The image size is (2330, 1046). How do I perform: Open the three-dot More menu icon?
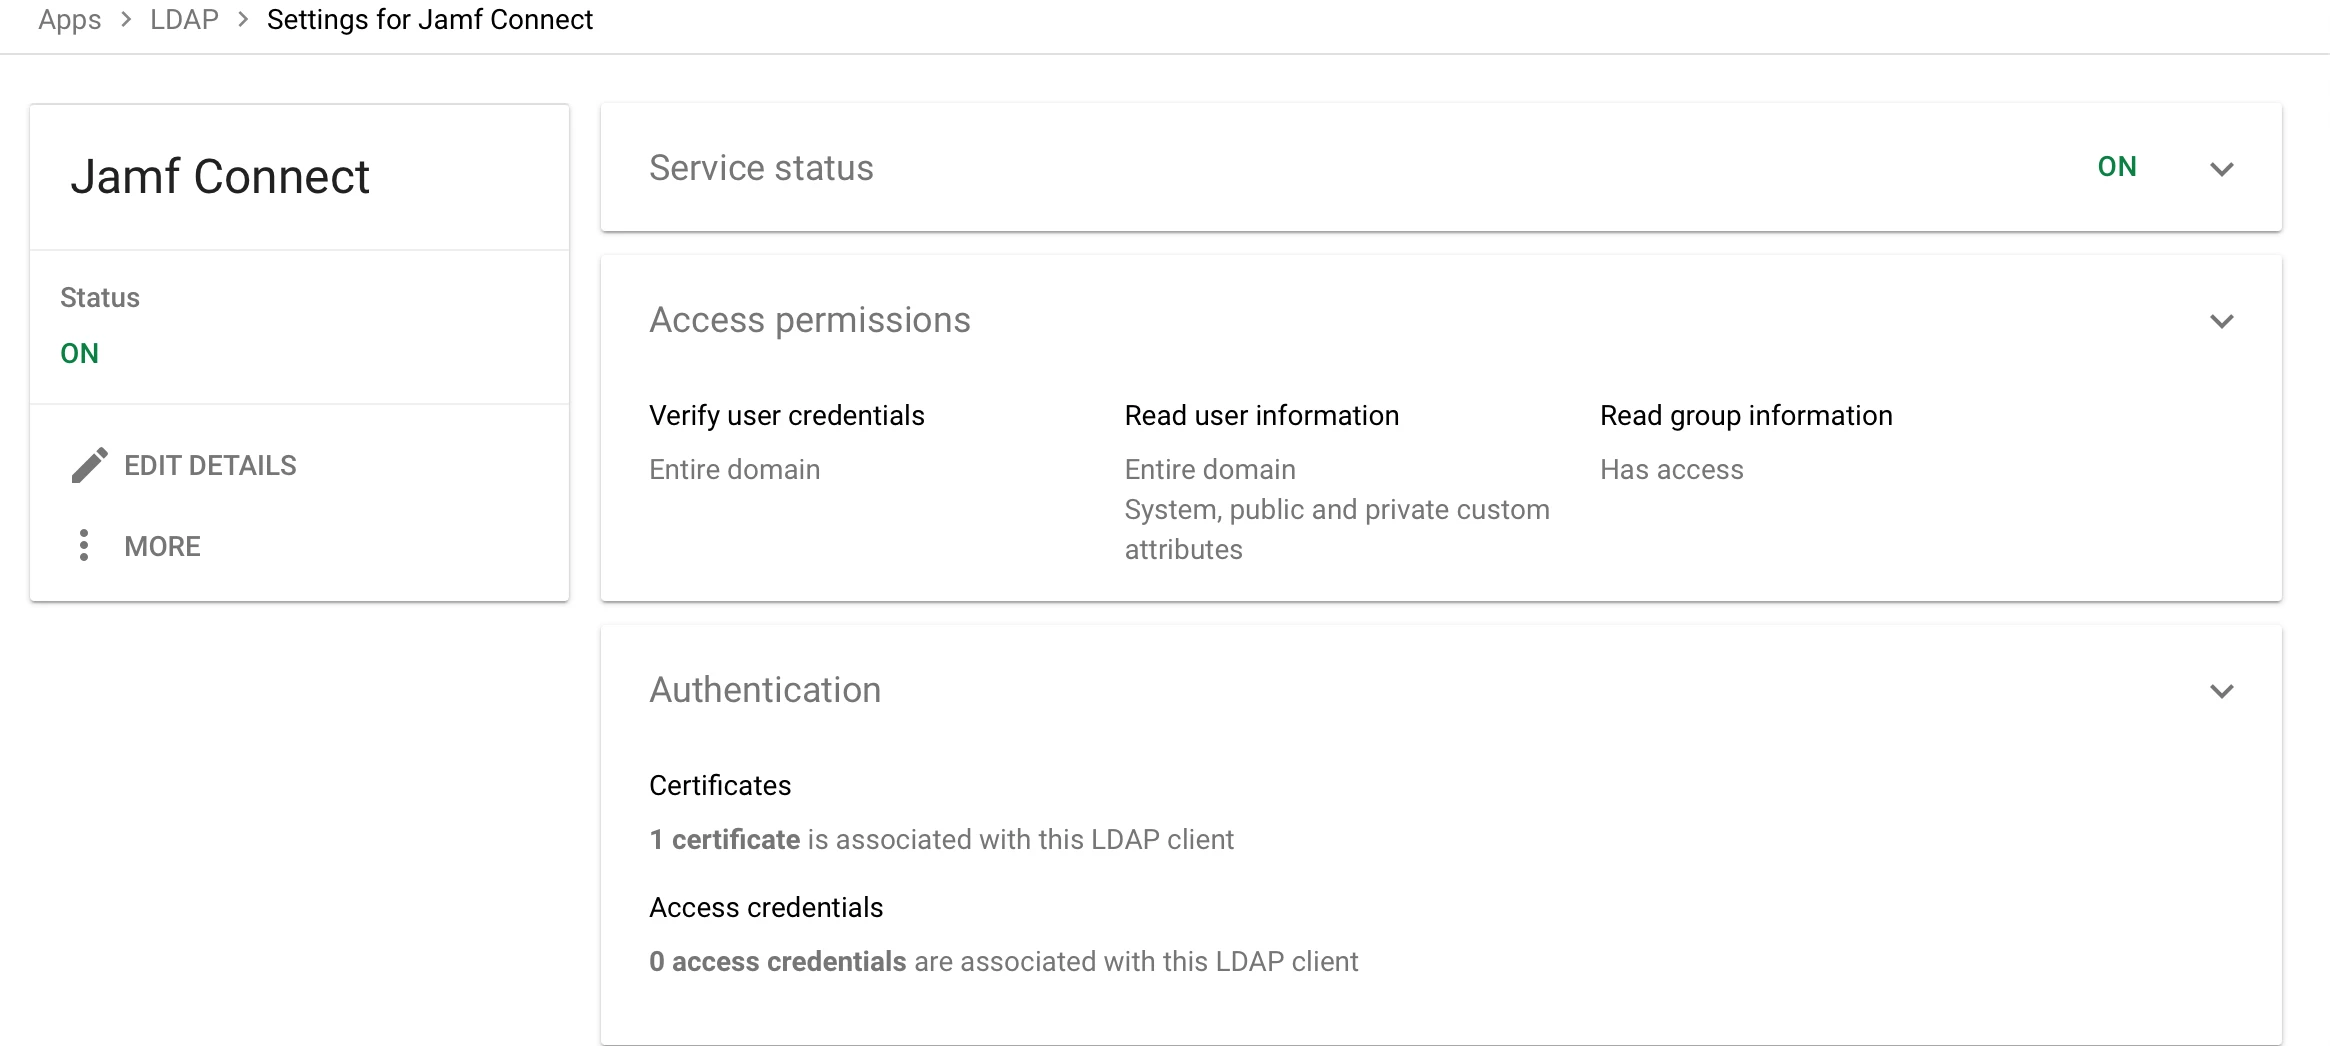pyautogui.click(x=84, y=545)
